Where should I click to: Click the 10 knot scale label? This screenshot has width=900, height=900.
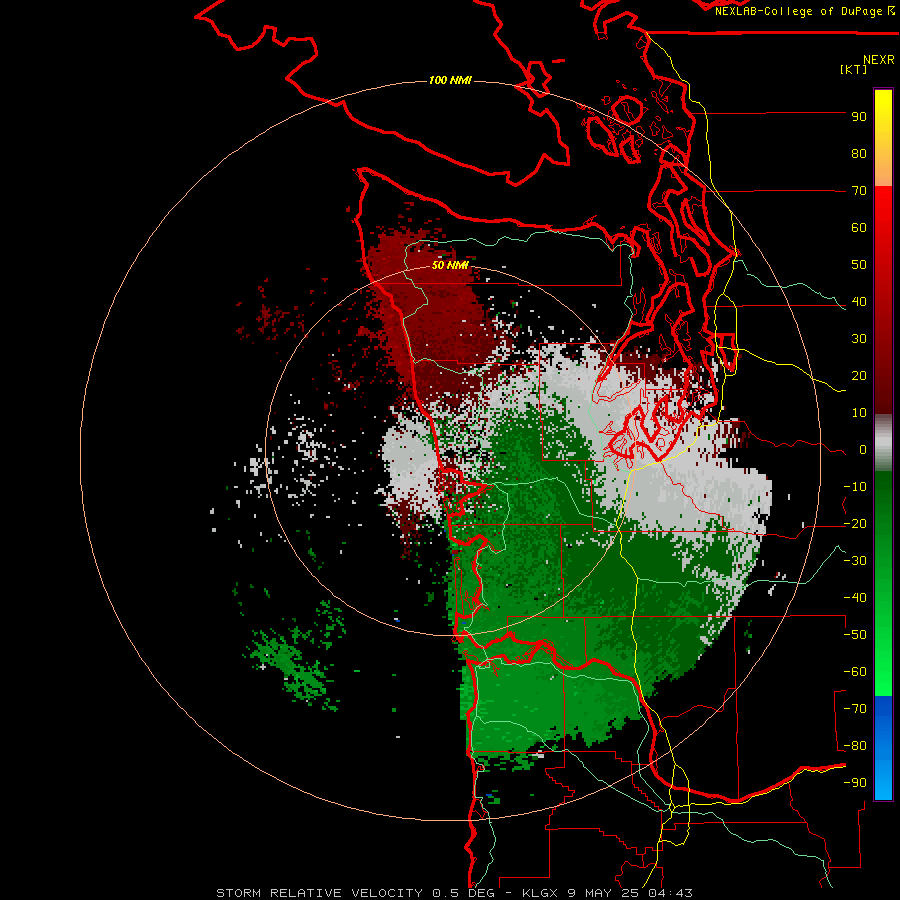point(859,413)
